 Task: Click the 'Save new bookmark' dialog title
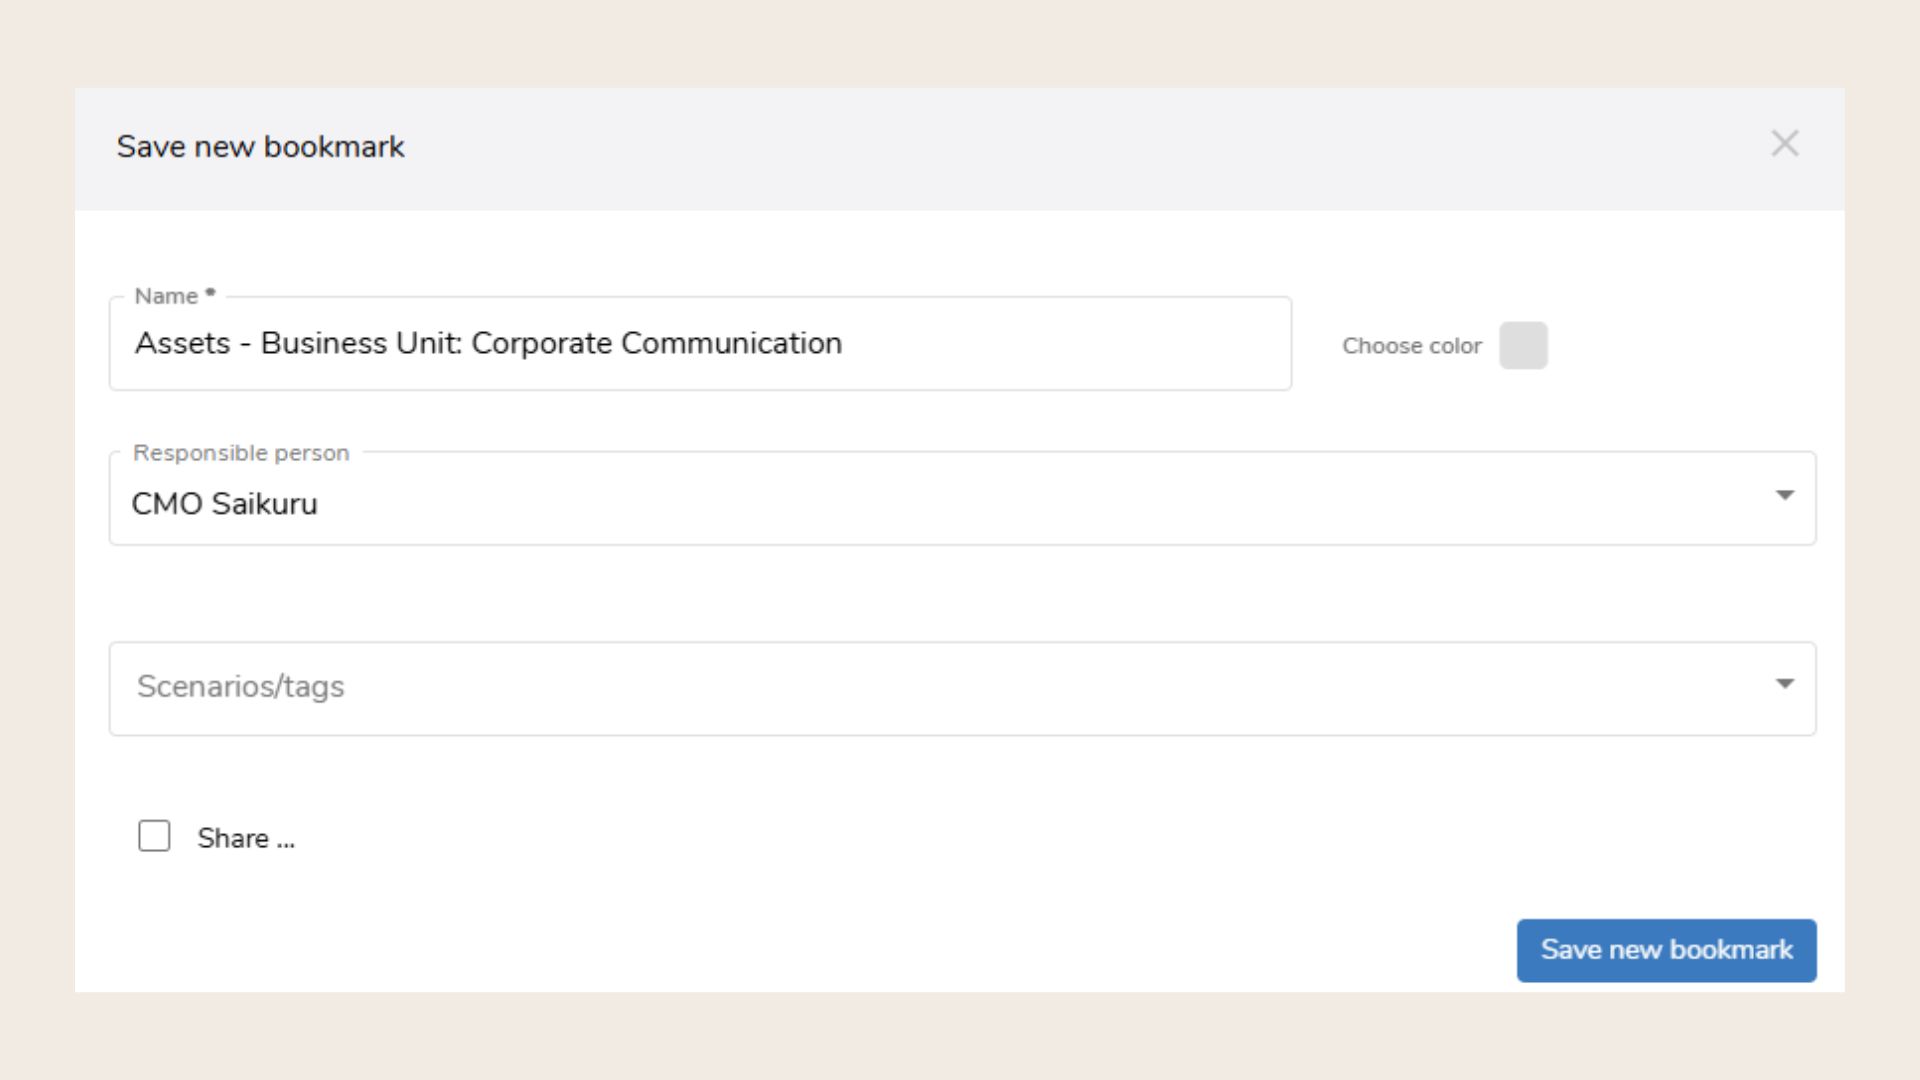260,147
